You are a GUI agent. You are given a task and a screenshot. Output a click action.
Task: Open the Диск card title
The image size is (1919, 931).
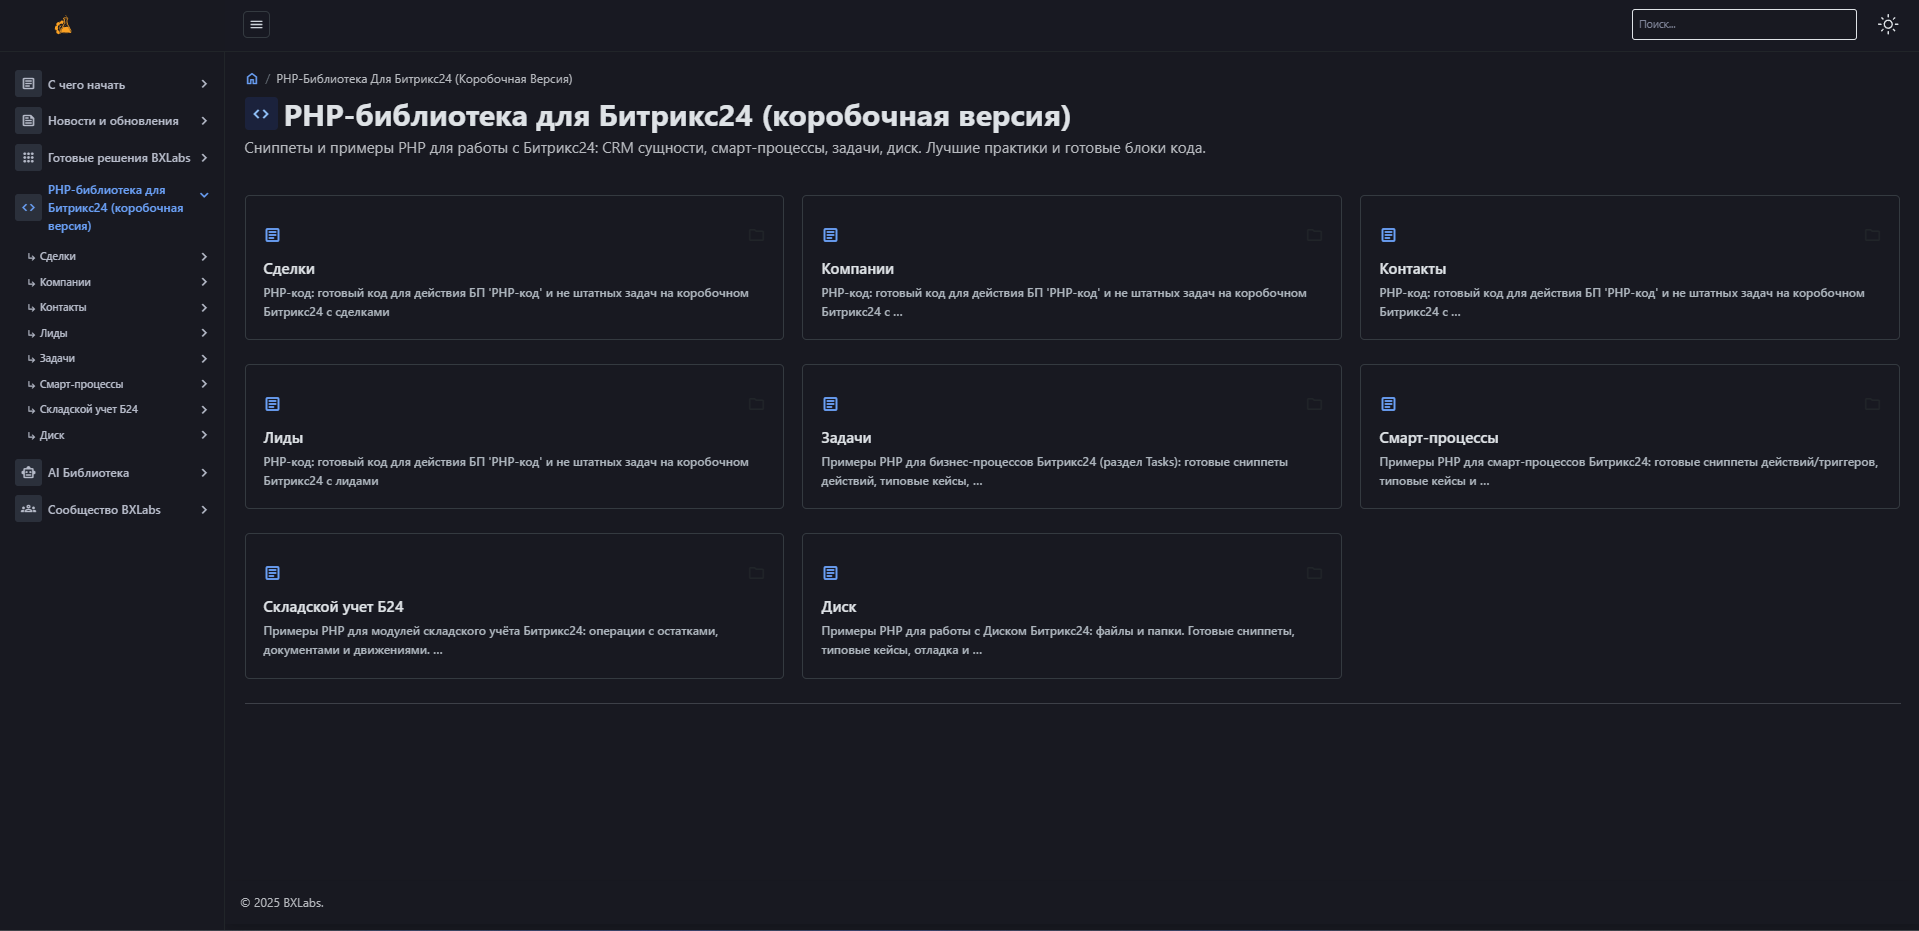(838, 607)
